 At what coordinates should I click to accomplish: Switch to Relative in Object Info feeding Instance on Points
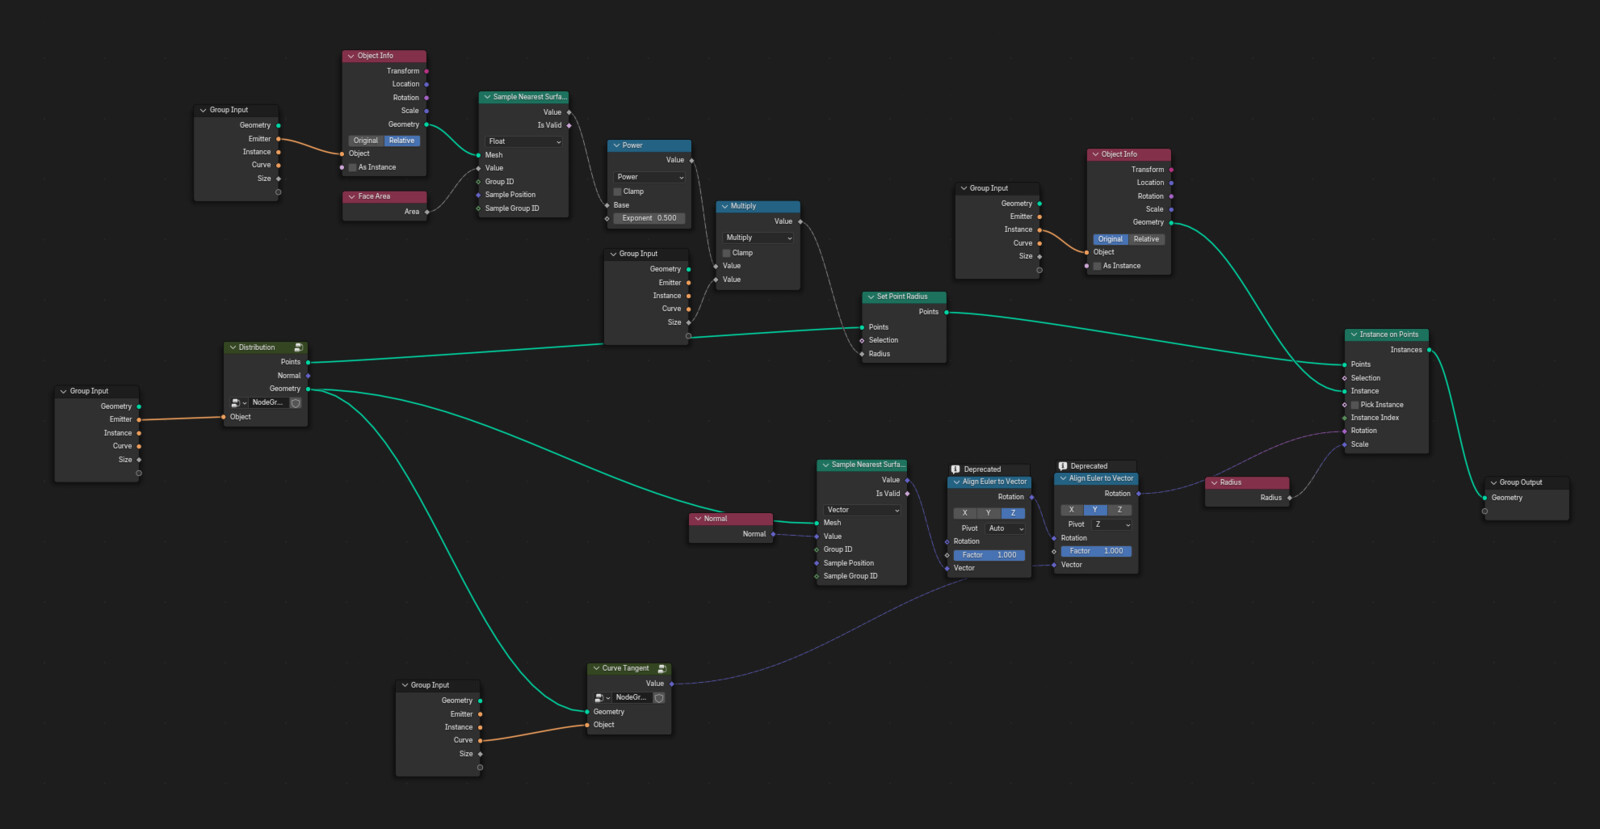pos(1147,240)
